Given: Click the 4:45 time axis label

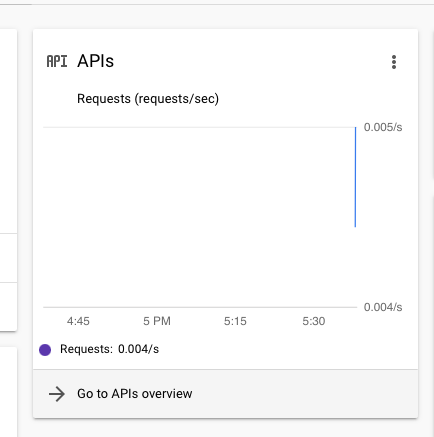Looking at the screenshot, I should click(x=78, y=321).
